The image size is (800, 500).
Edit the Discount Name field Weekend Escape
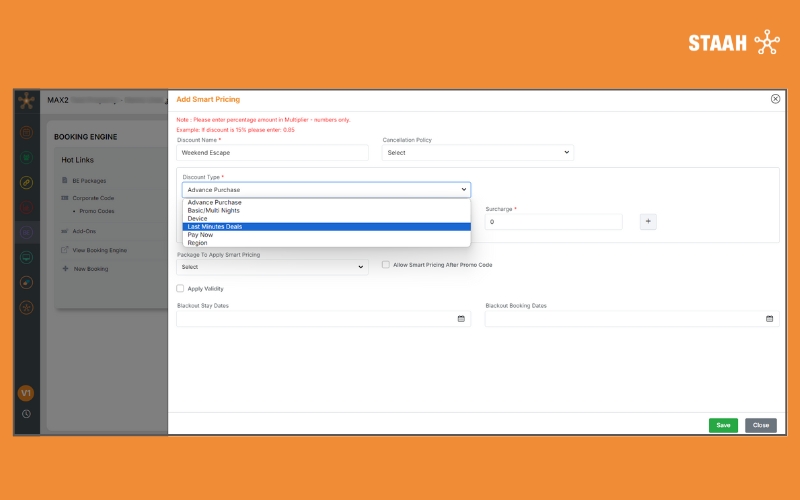point(272,153)
